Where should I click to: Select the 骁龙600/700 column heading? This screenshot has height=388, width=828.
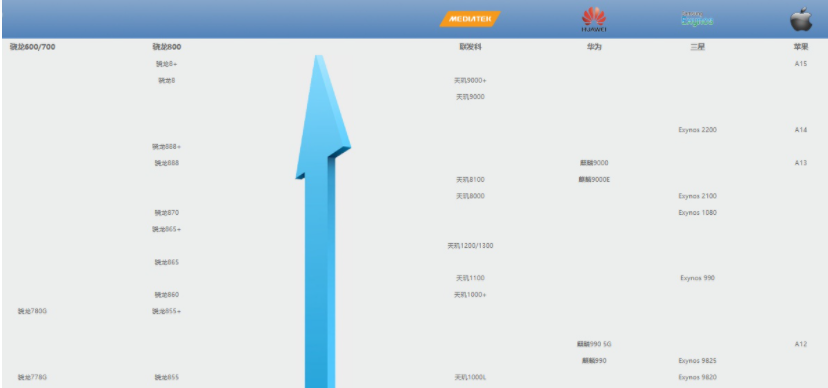[x=32, y=47]
